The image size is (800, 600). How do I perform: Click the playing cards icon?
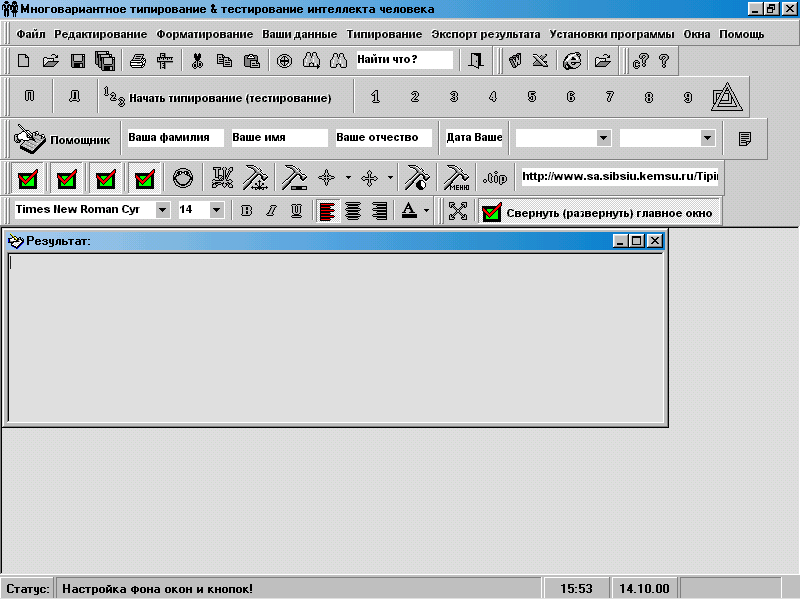coord(516,61)
